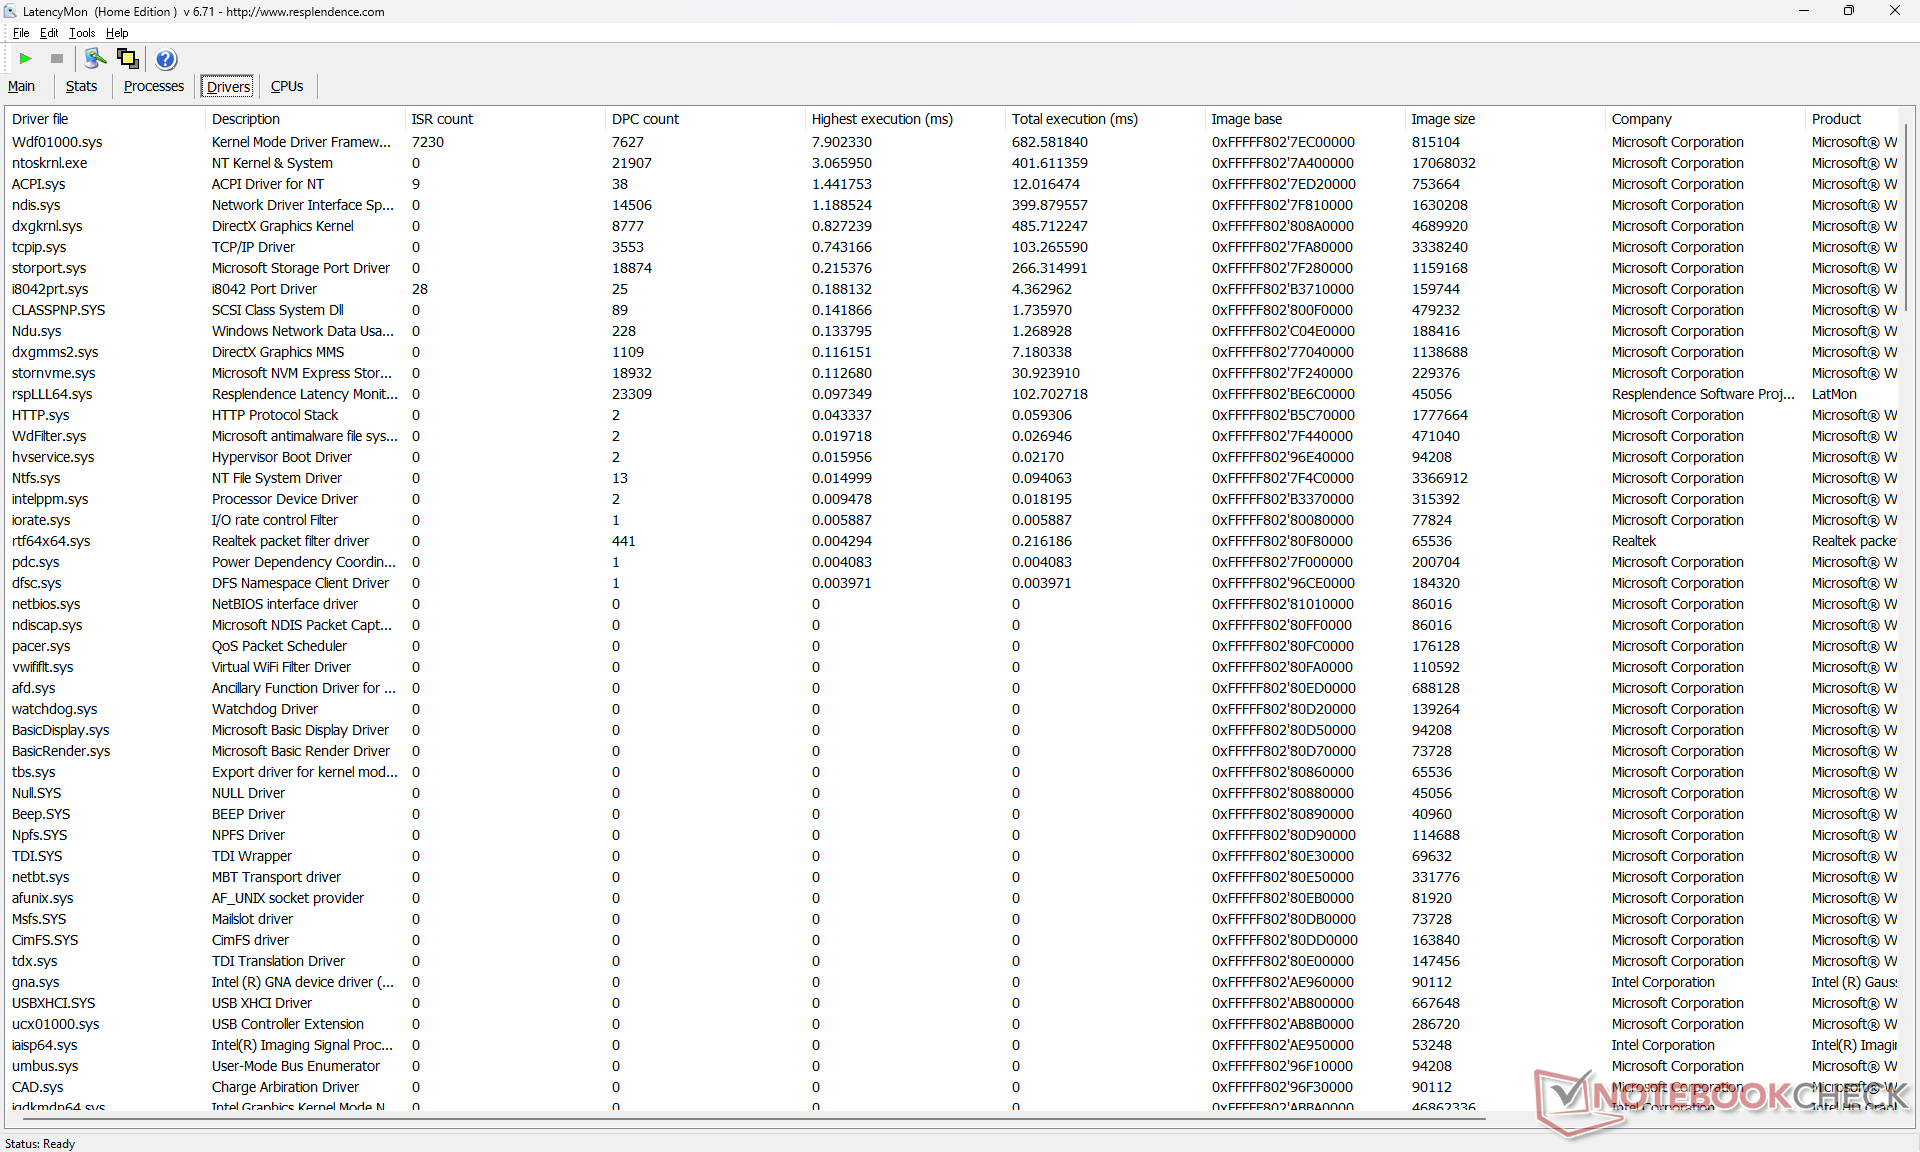Open options via the computer-brush icon

click(x=95, y=59)
